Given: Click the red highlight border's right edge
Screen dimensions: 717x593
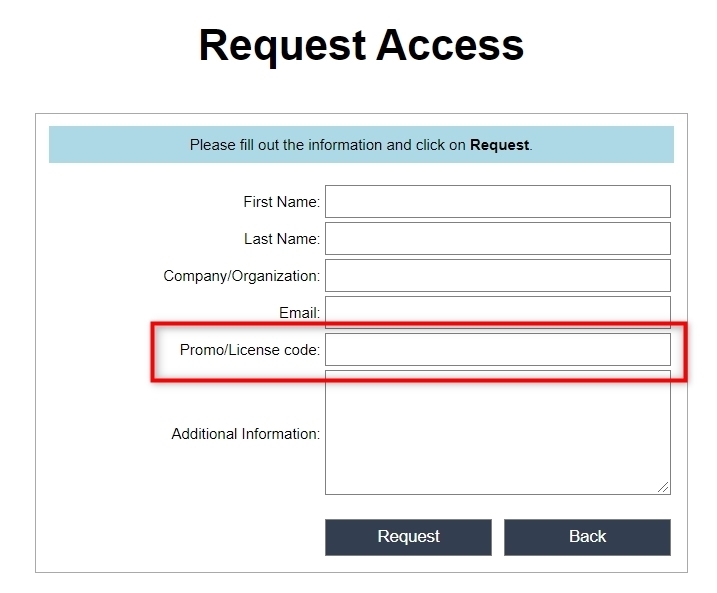Looking at the screenshot, I should pyautogui.click(x=686, y=350).
